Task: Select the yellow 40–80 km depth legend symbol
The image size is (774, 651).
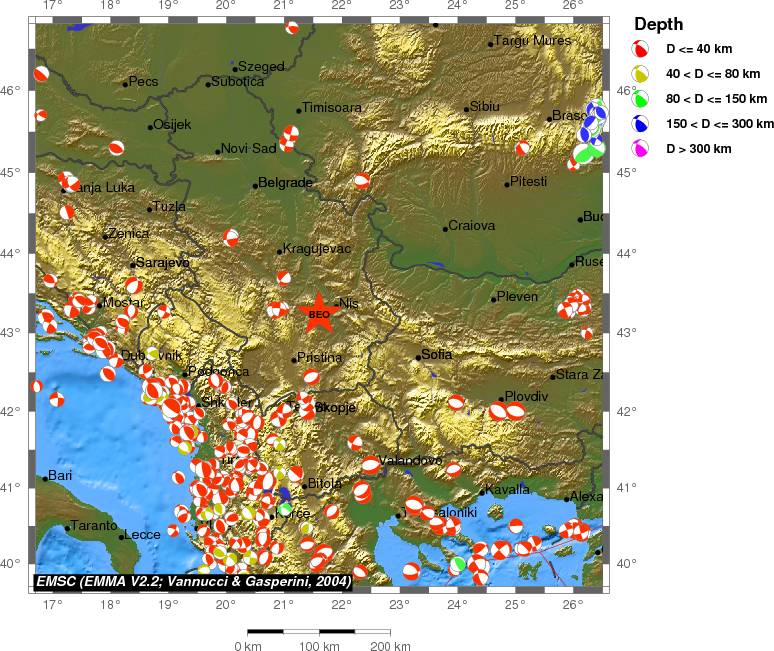Action: 641,73
